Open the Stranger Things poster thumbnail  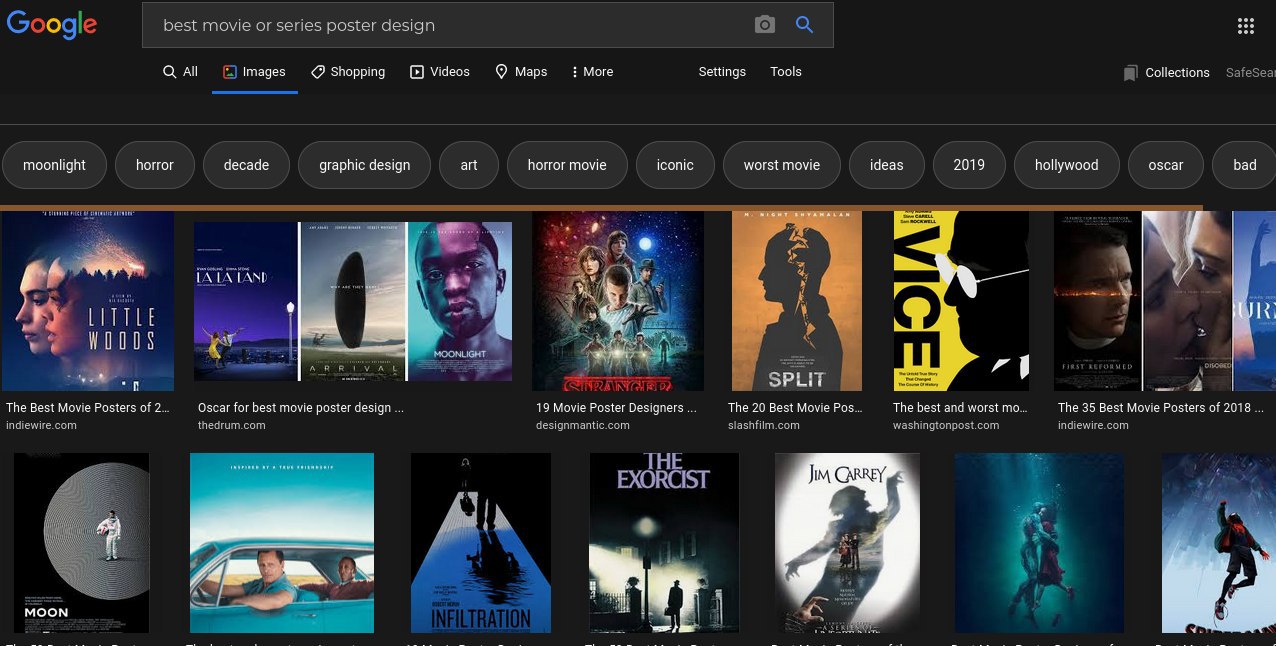tap(618, 301)
